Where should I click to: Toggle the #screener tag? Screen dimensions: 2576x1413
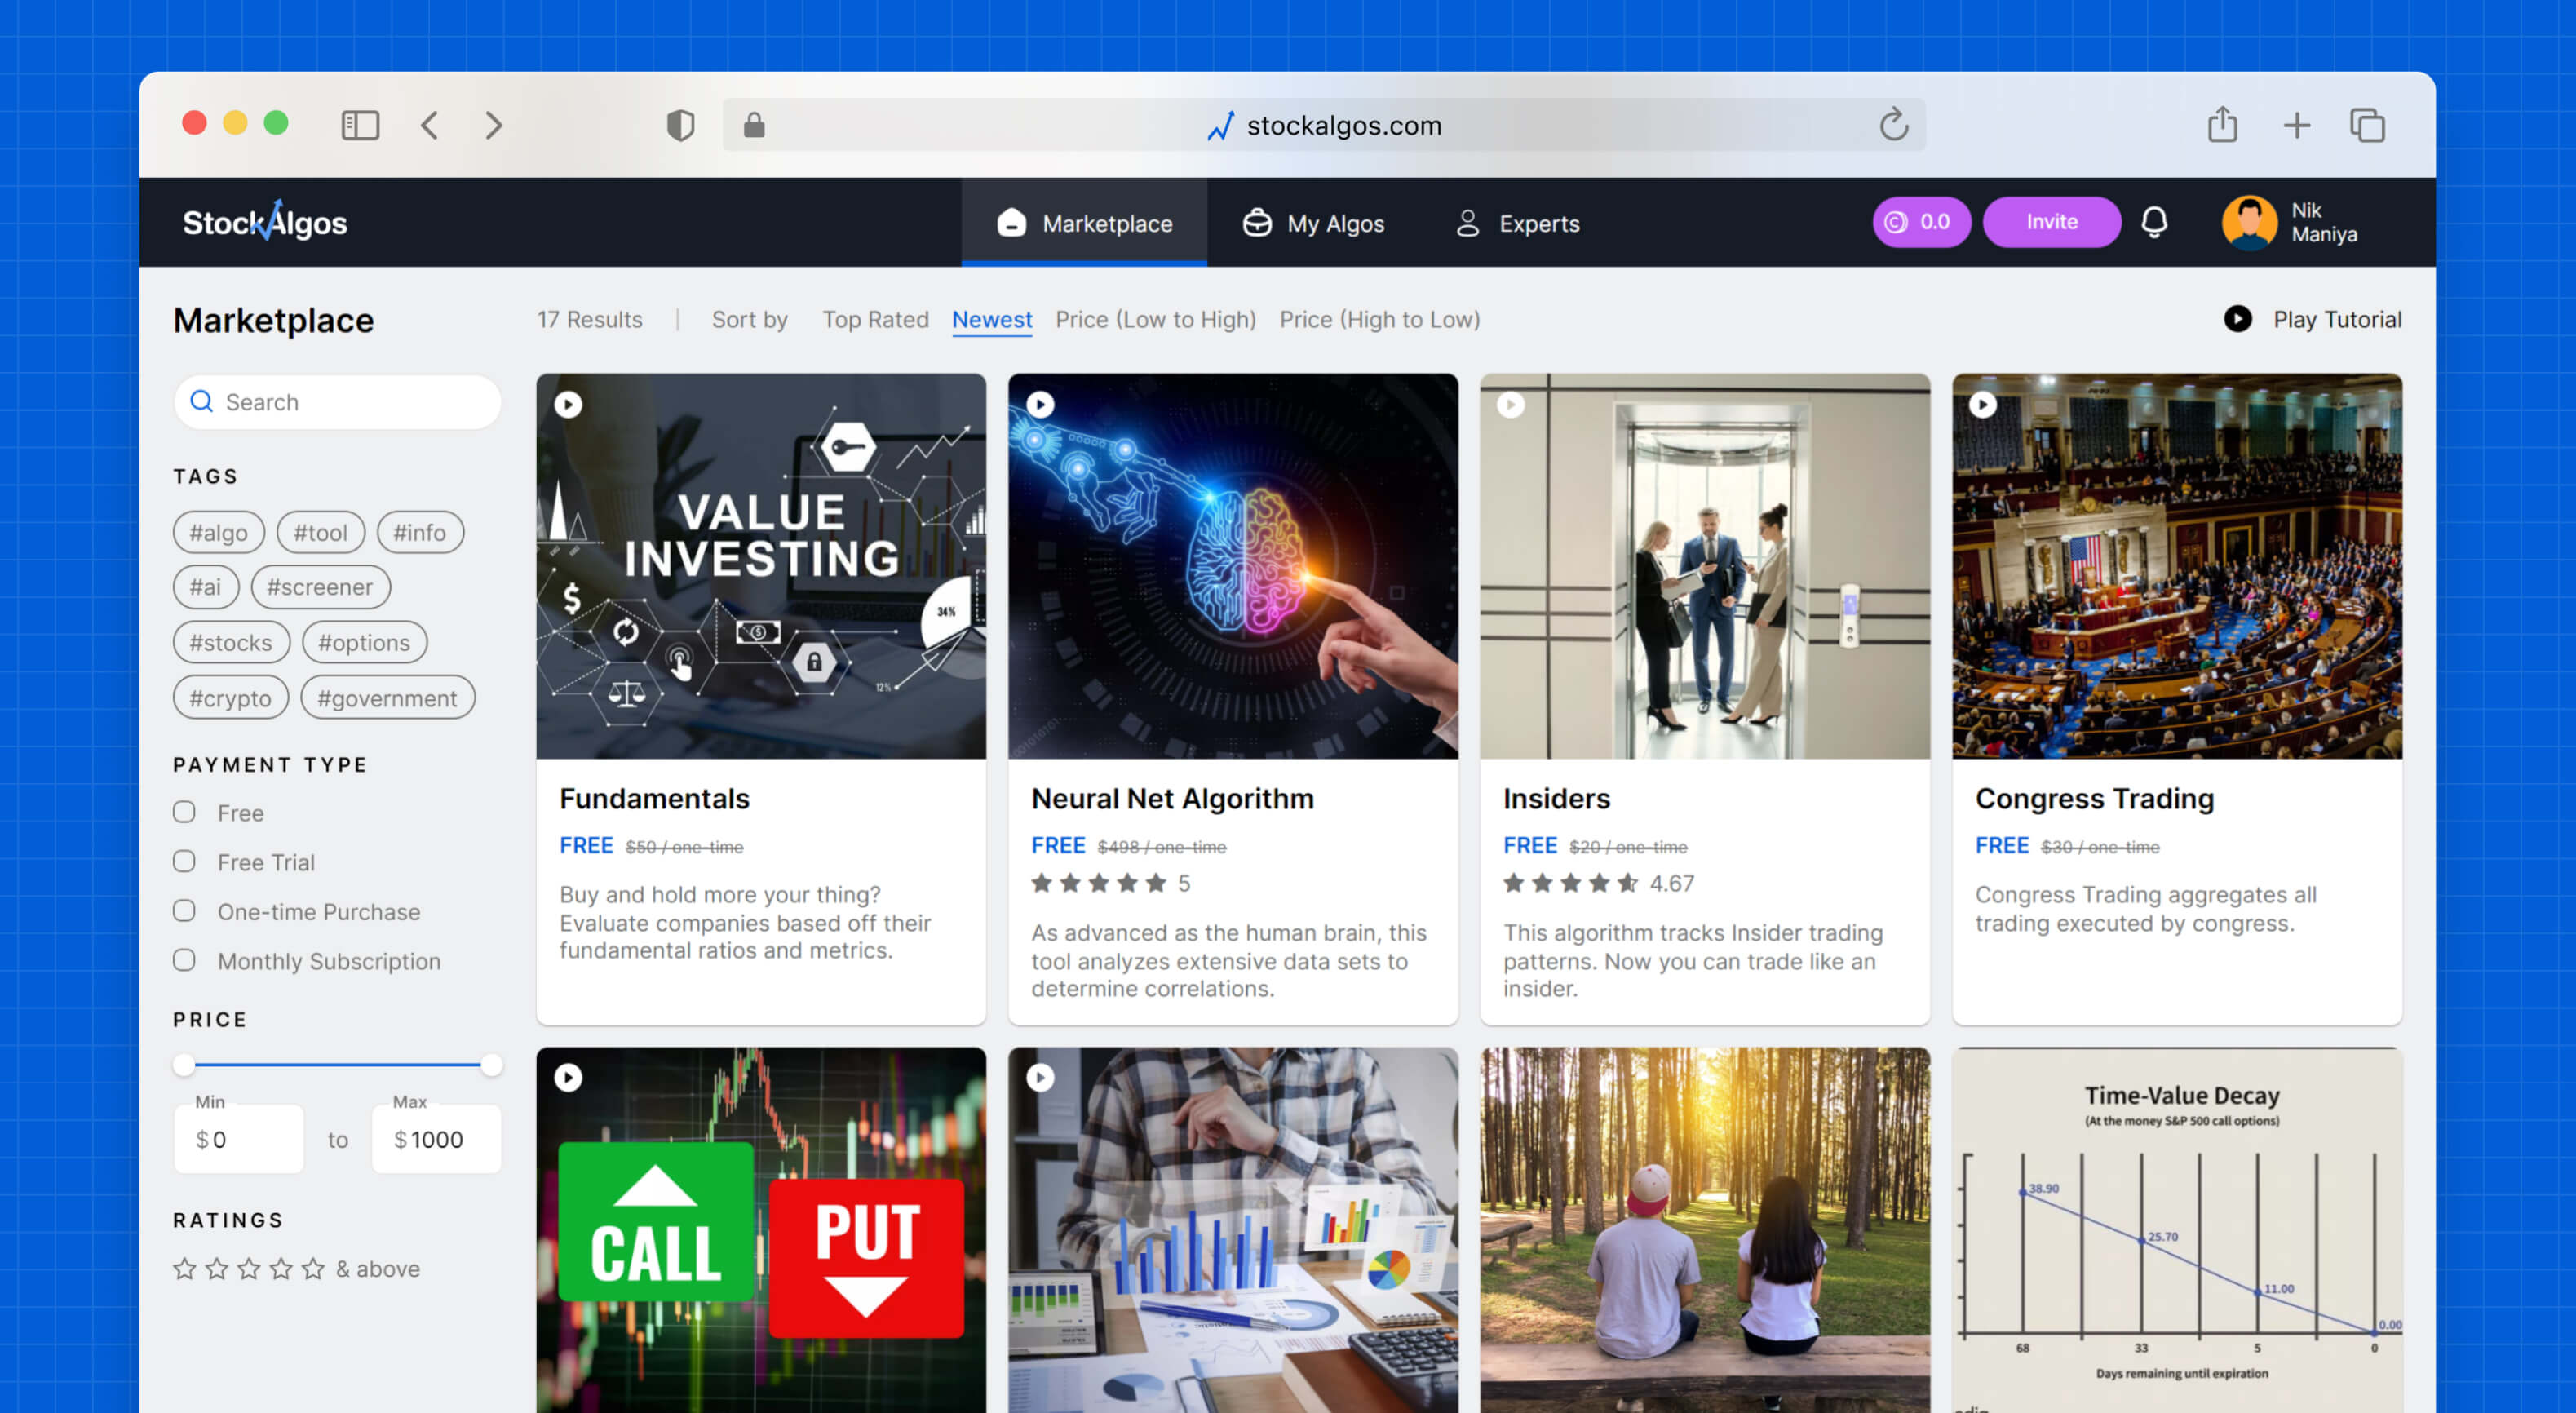point(320,587)
